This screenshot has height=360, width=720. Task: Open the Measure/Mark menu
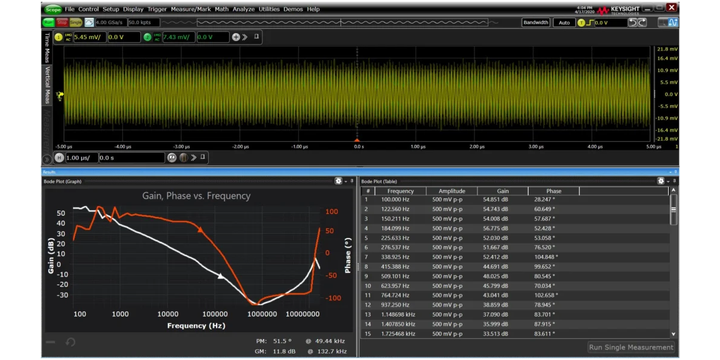(x=191, y=9)
